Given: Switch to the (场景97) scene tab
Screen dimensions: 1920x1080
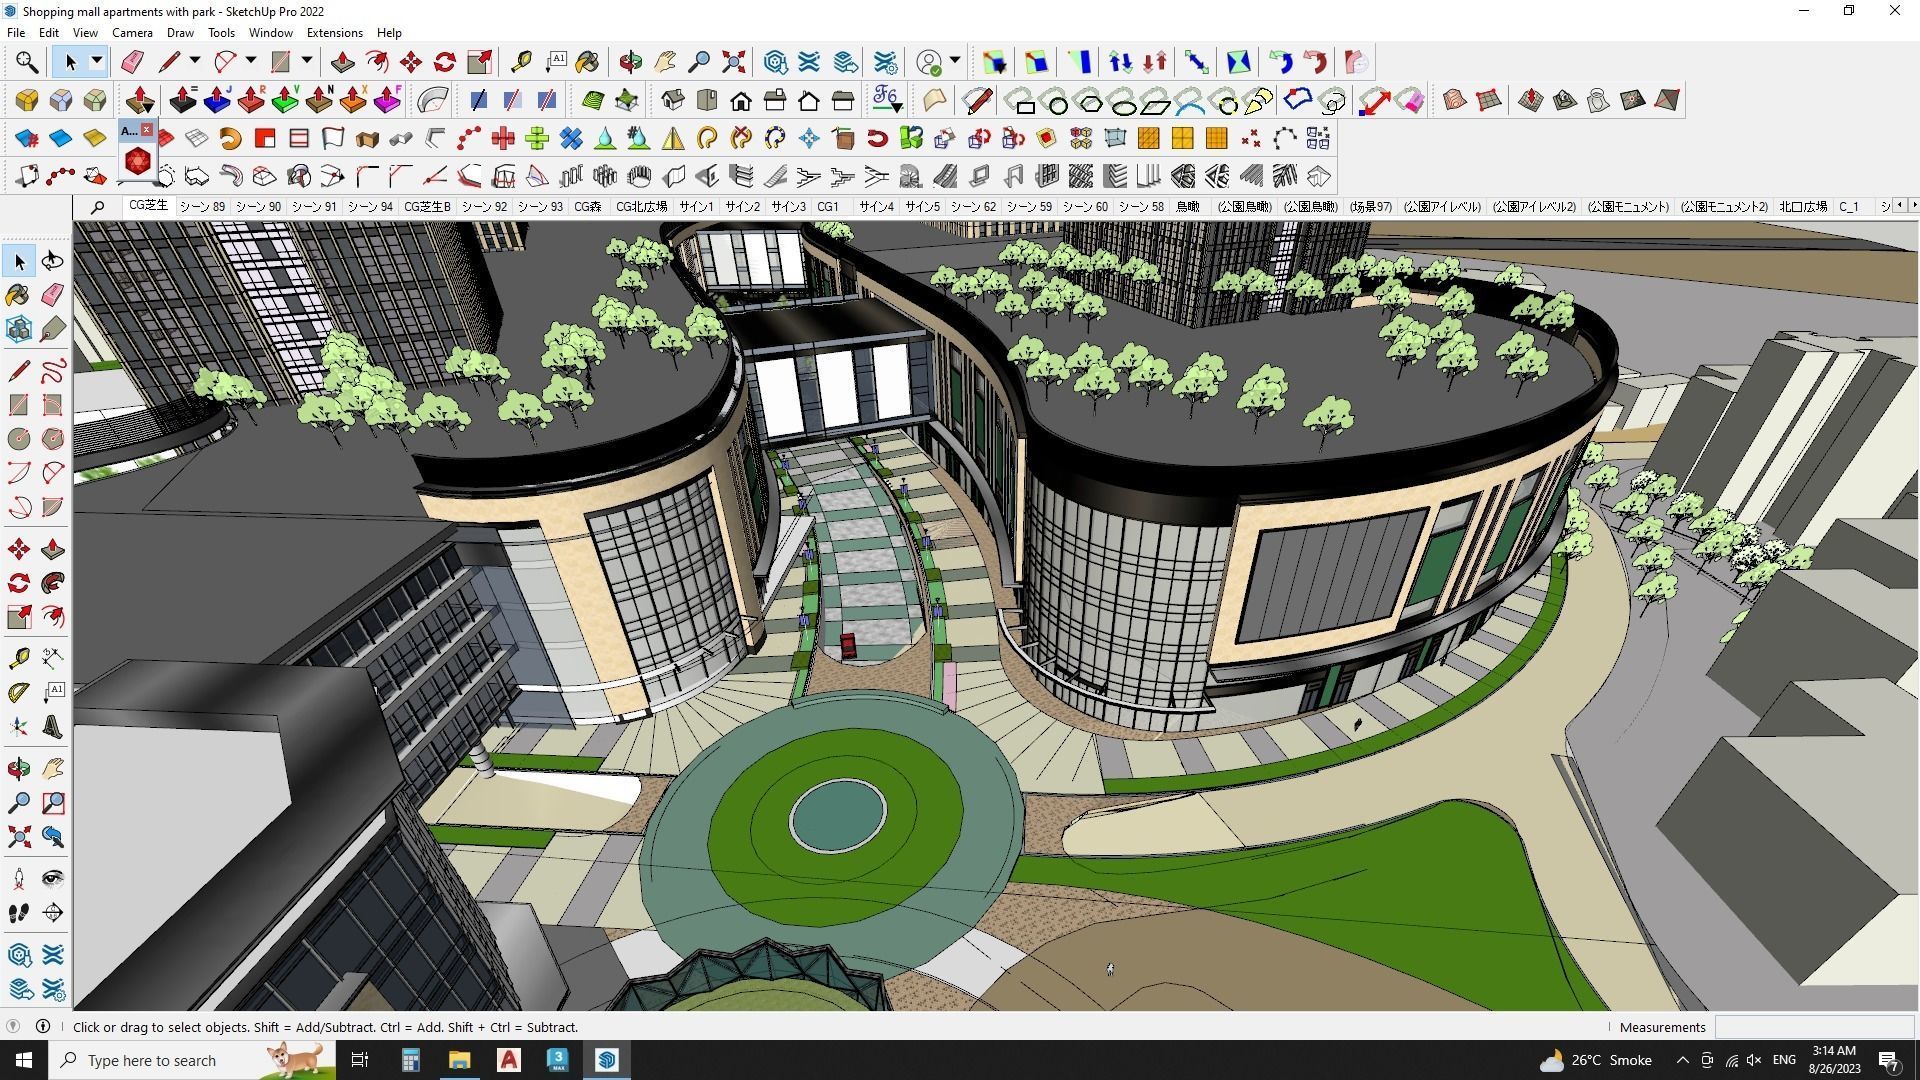Looking at the screenshot, I should pyautogui.click(x=1370, y=207).
